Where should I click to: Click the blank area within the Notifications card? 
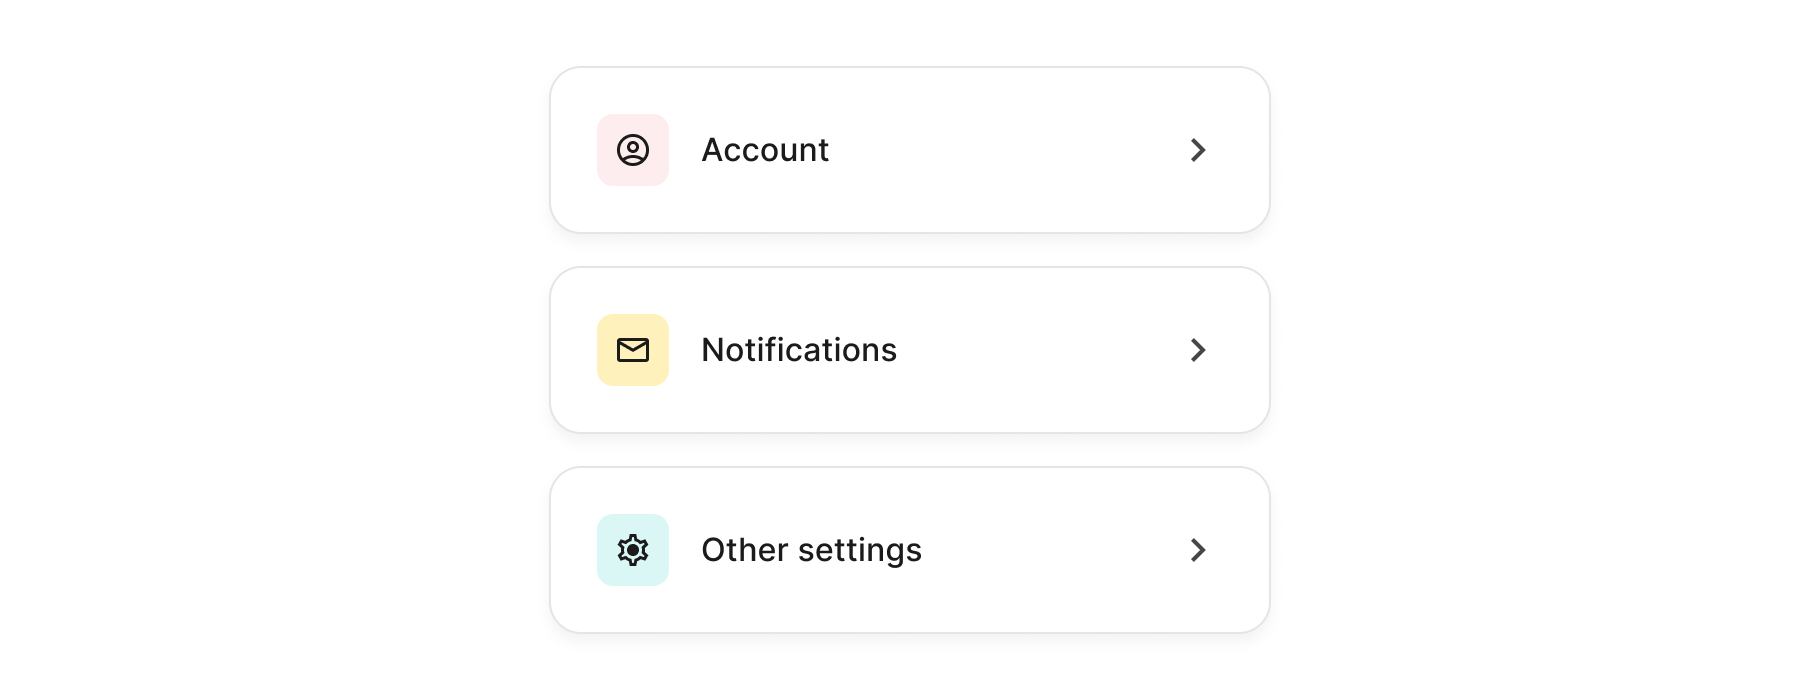1040,350
